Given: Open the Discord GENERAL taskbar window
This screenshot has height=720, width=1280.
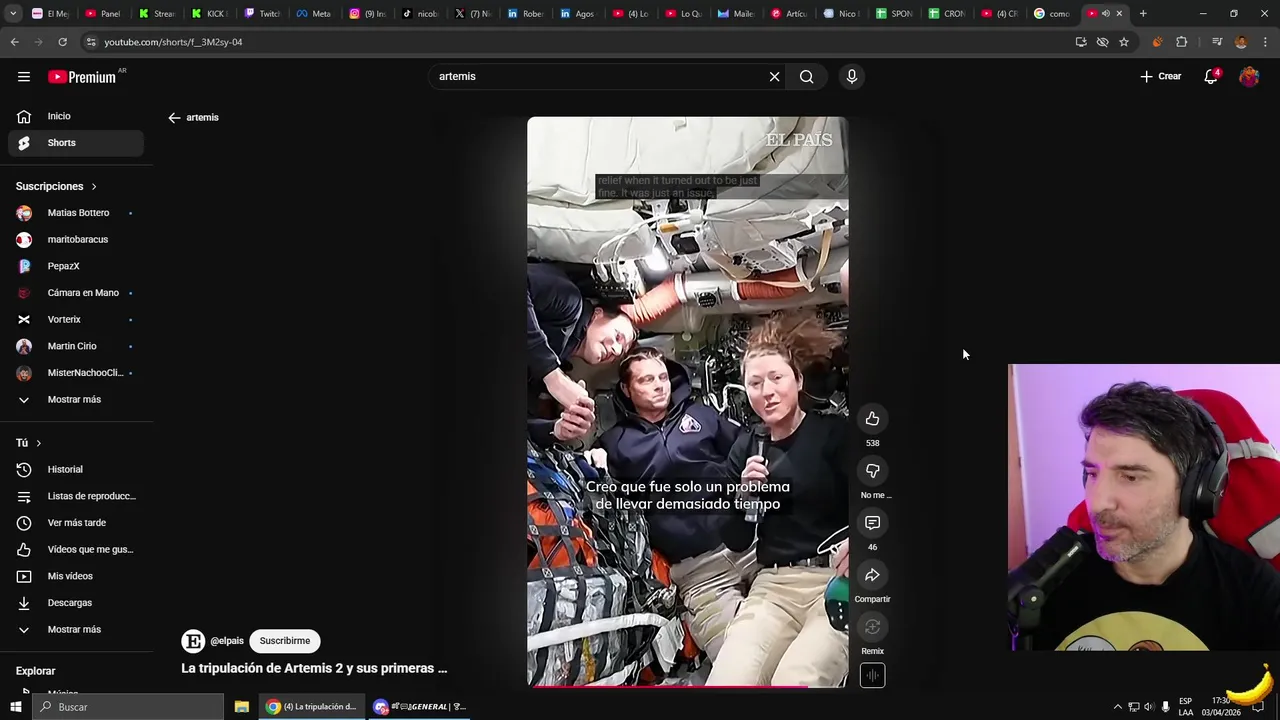Looking at the screenshot, I should tap(421, 707).
